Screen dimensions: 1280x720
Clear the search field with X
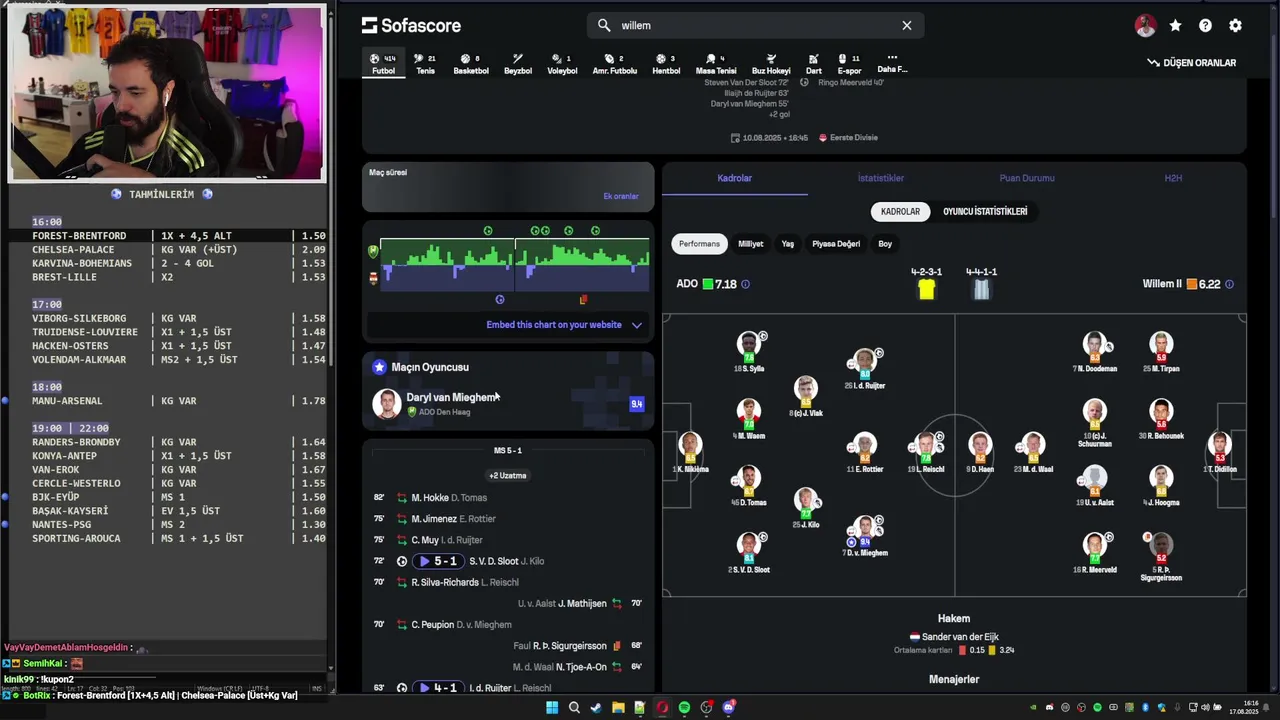[907, 25]
